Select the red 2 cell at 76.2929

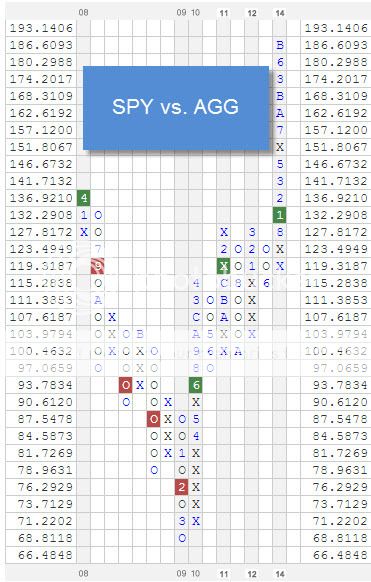182,487
